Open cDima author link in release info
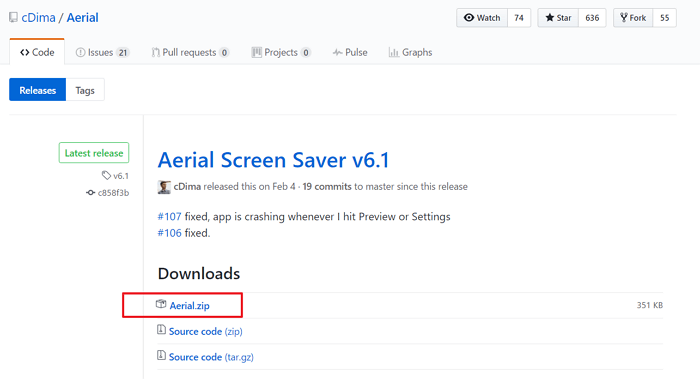Screen dimensions: 700x379 [x=187, y=187]
